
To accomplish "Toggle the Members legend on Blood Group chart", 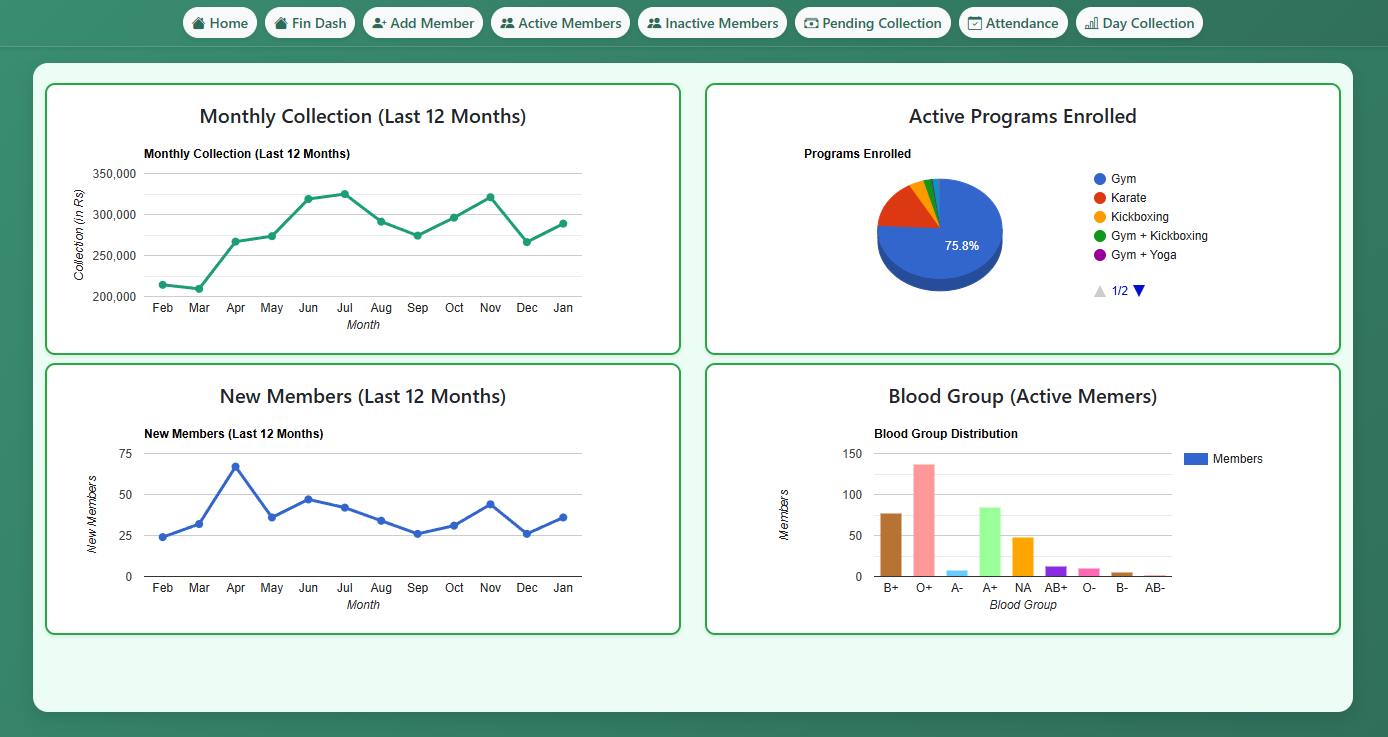I will pos(1224,458).
